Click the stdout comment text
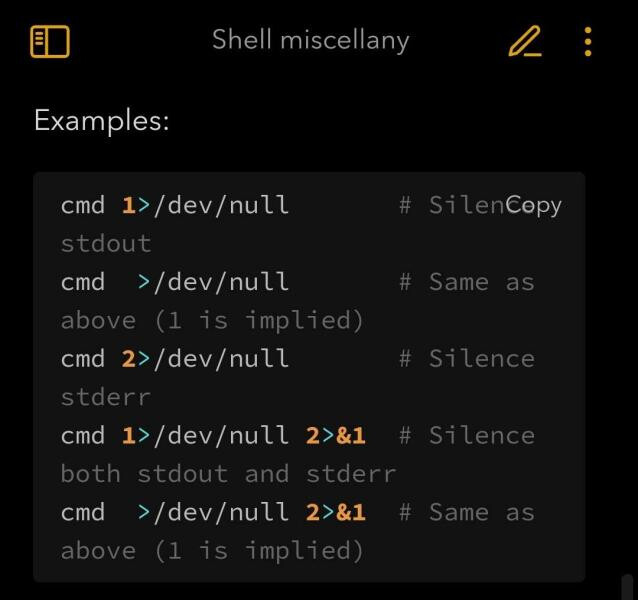638x600 pixels. (x=106, y=244)
